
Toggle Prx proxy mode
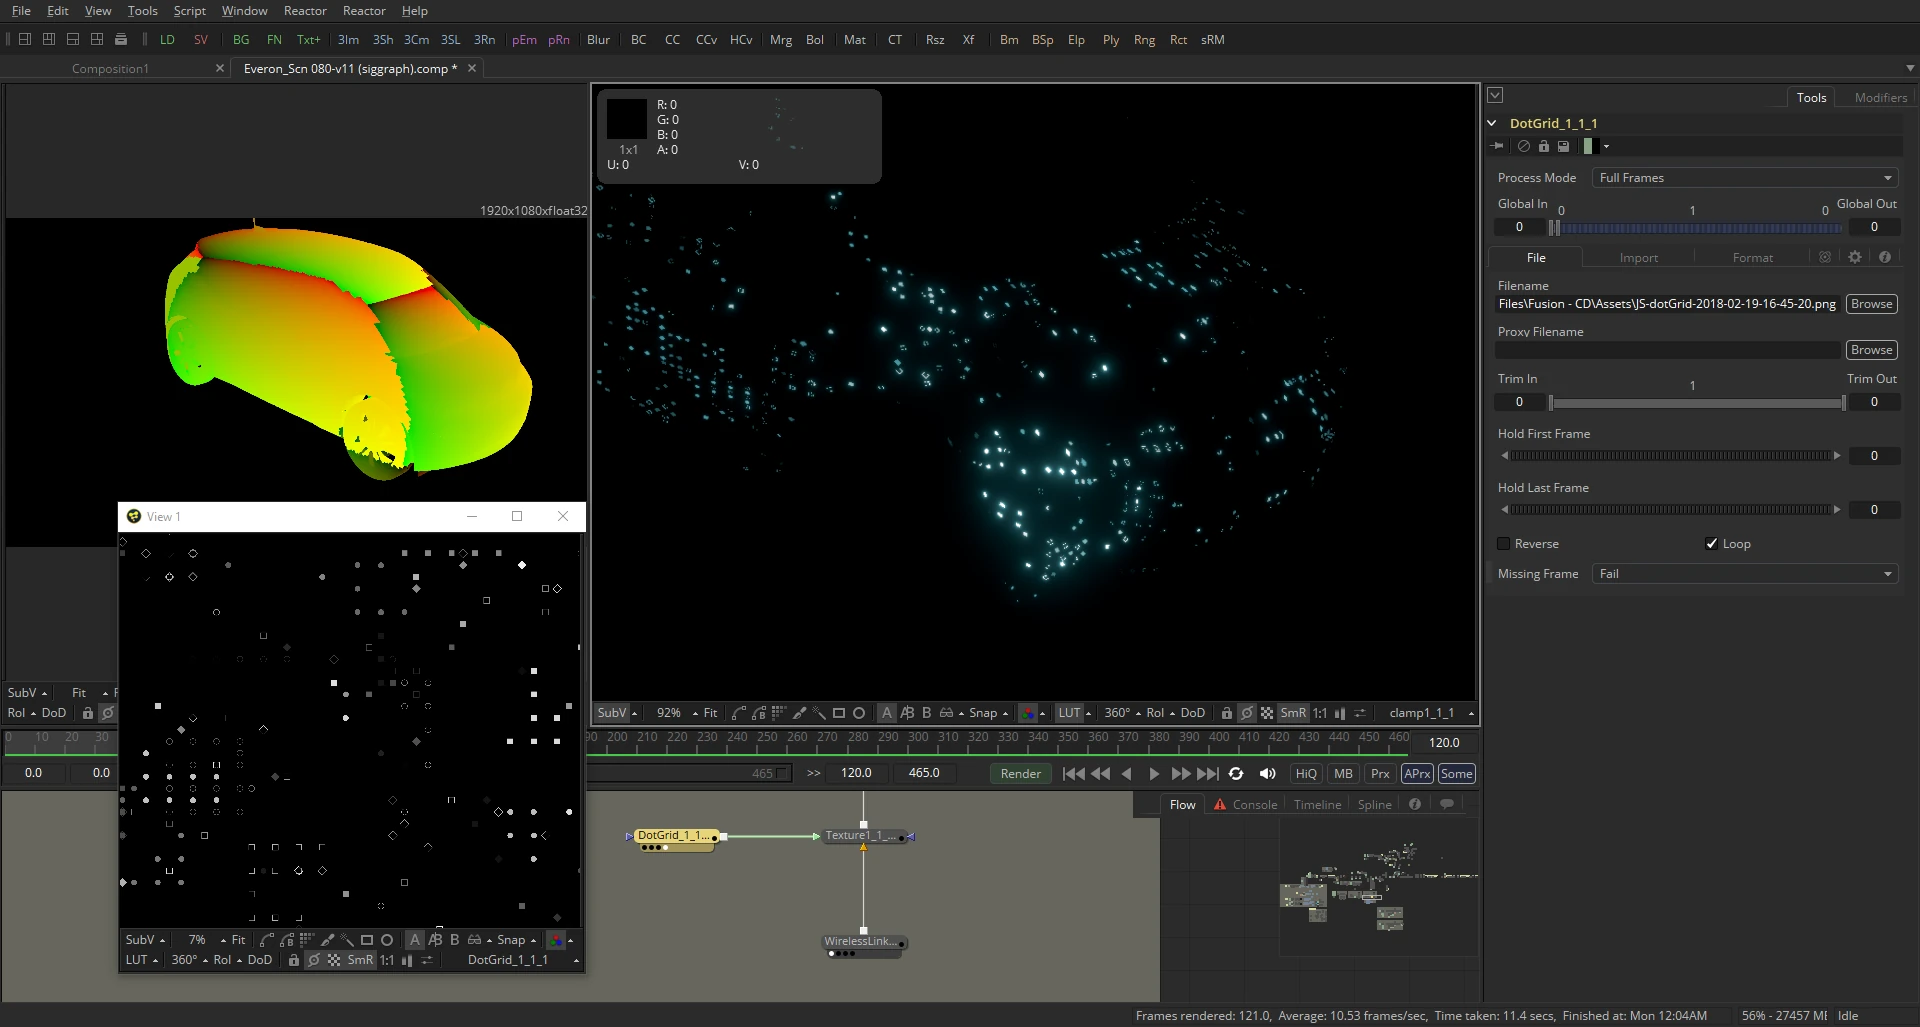pyautogui.click(x=1380, y=773)
